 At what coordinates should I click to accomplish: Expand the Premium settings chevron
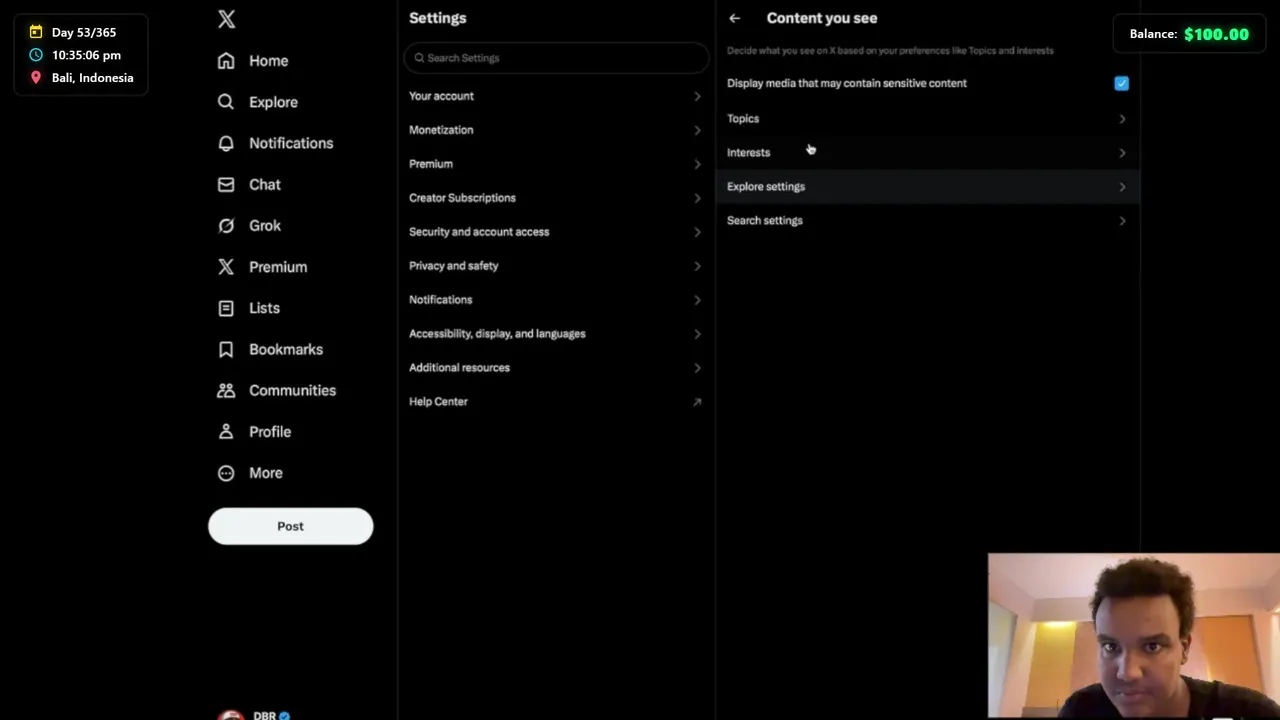coord(697,164)
